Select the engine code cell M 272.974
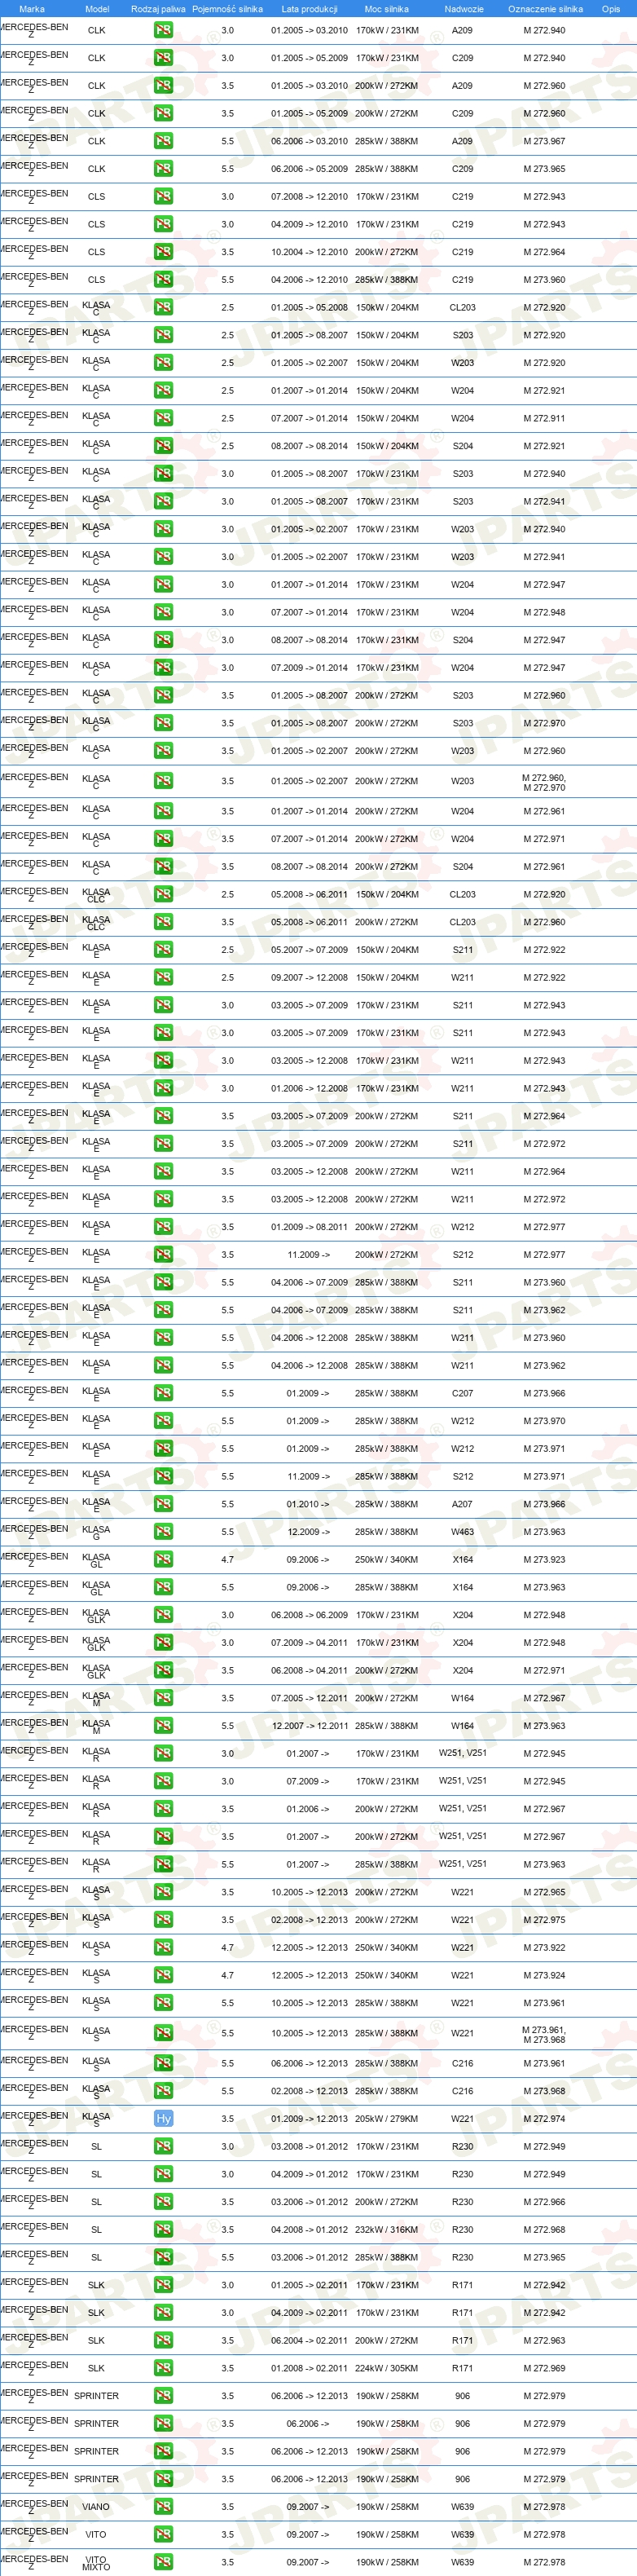Image resolution: width=637 pixels, height=2576 pixels. pyautogui.click(x=544, y=2118)
